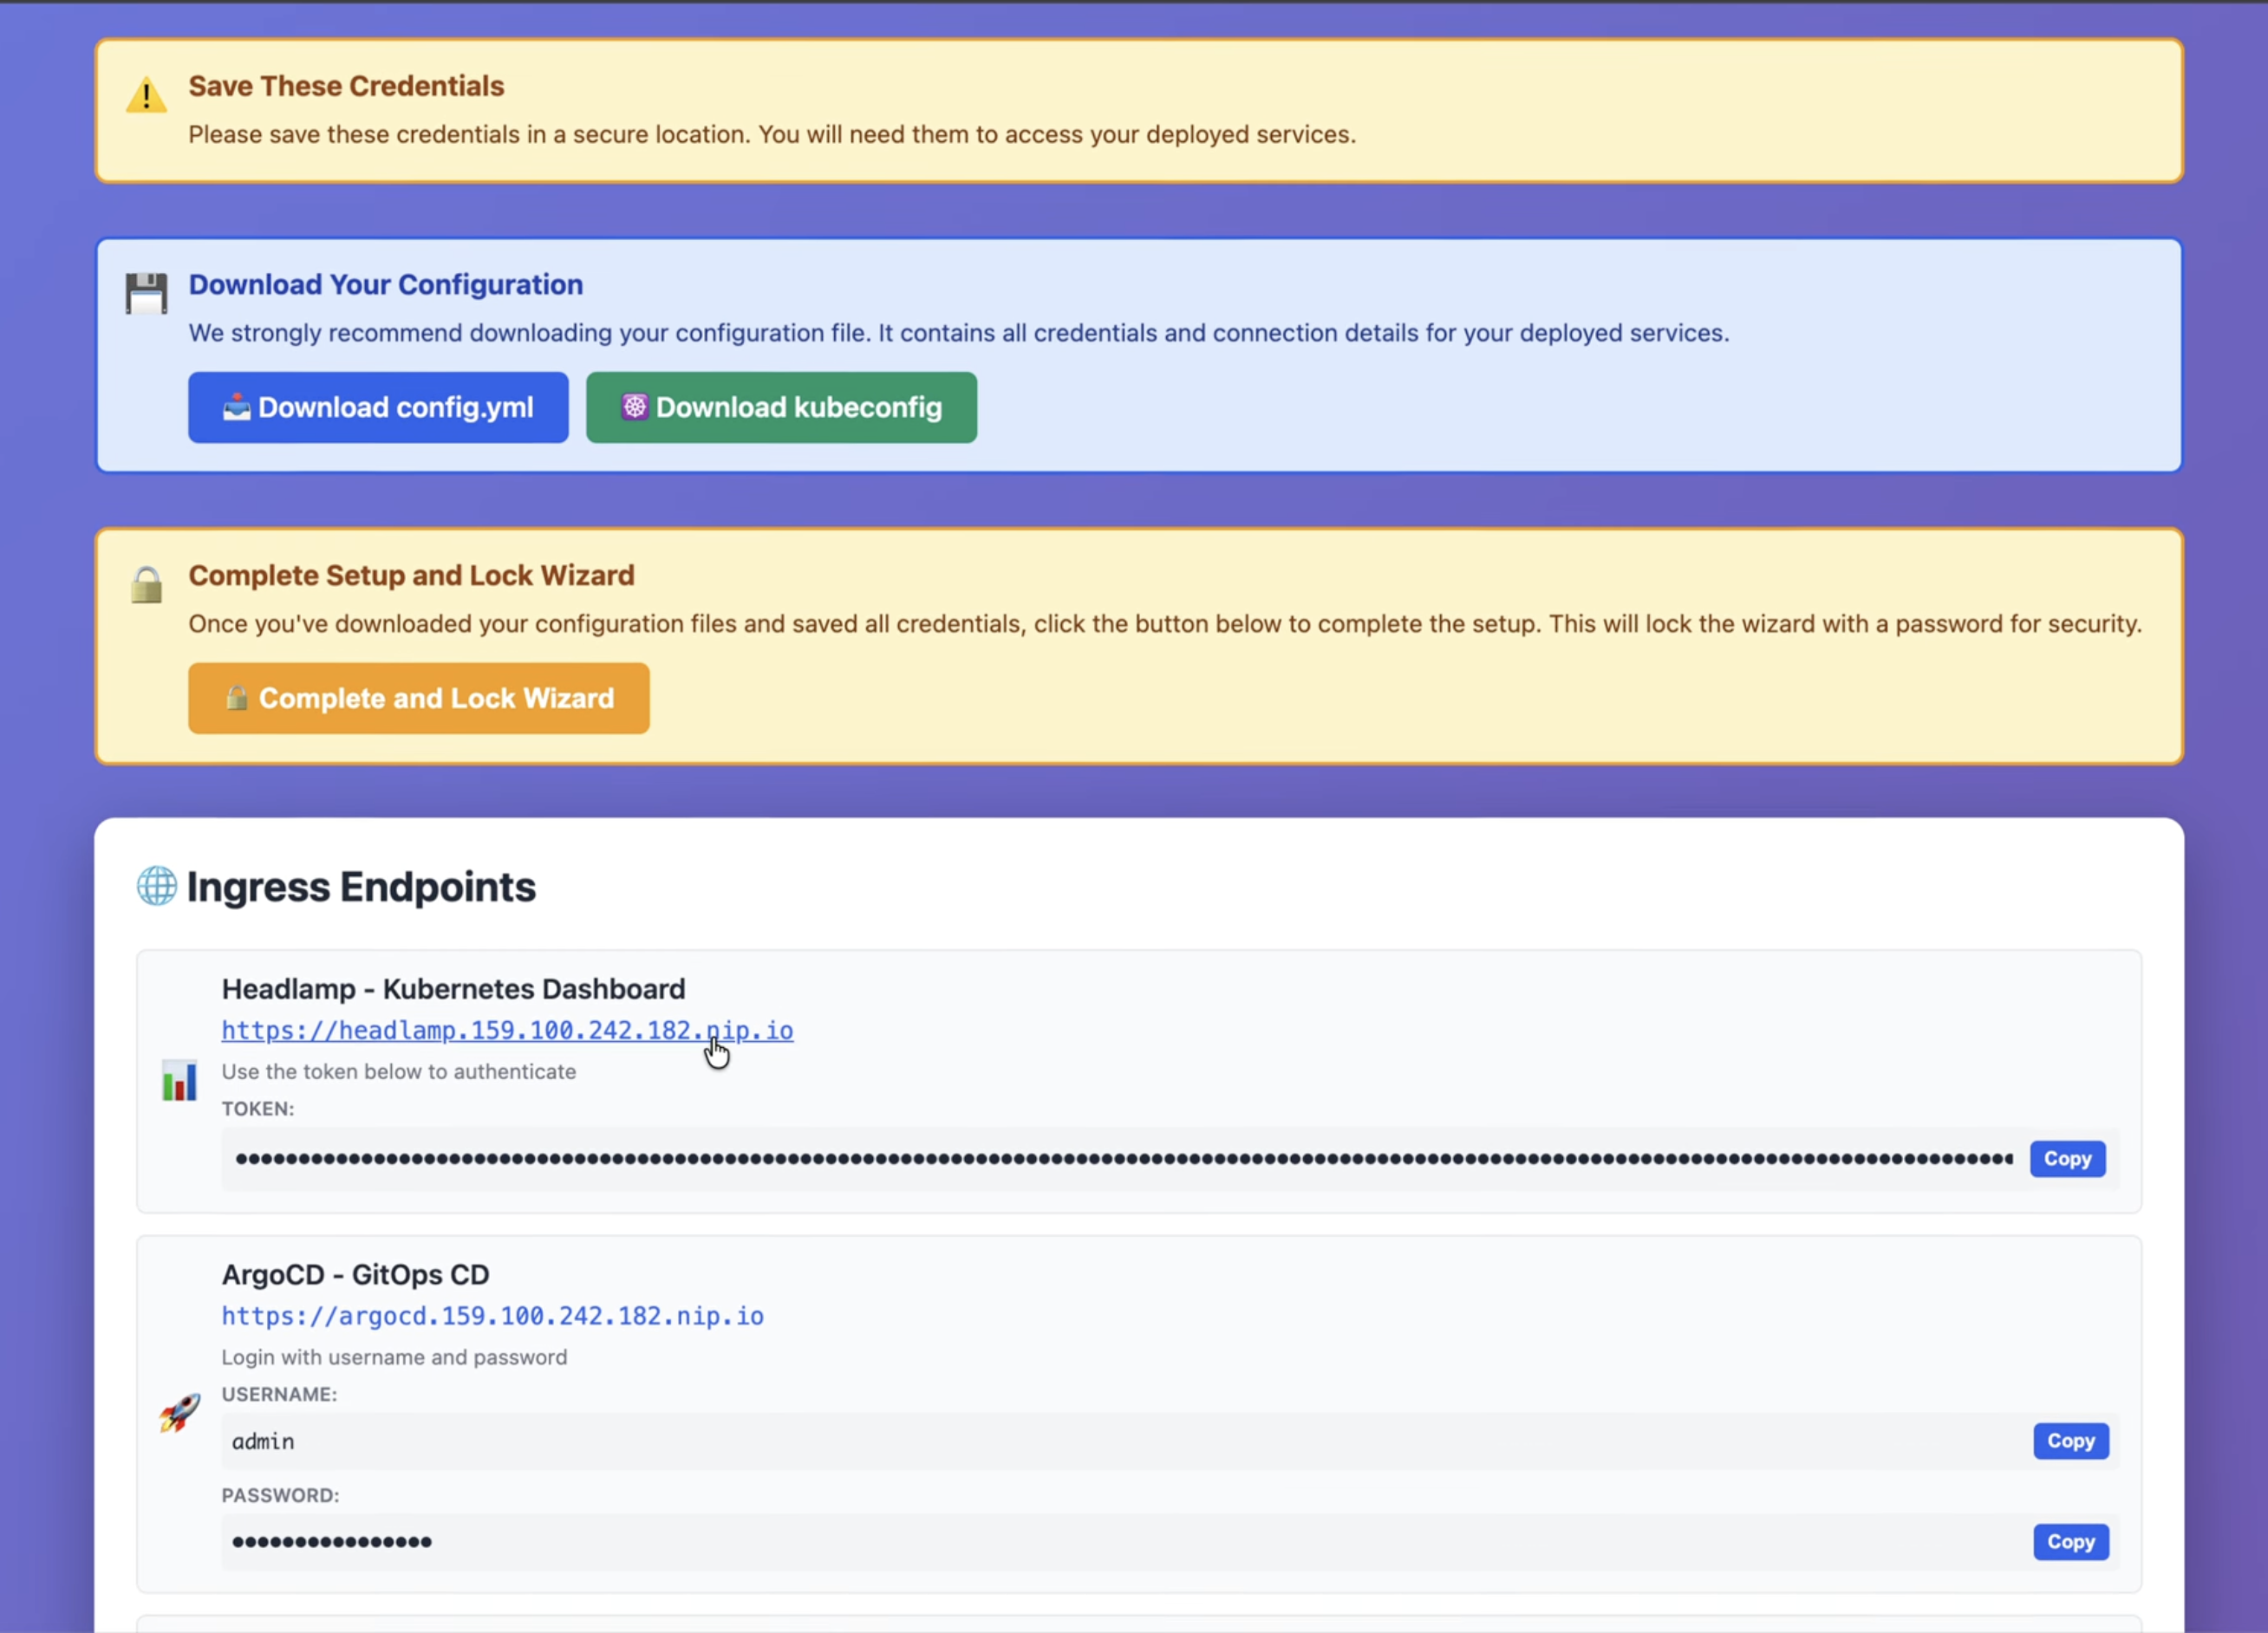Click the masked ArgoCD password field
Viewport: 2268px width, 1633px height.
click(x=1120, y=1542)
